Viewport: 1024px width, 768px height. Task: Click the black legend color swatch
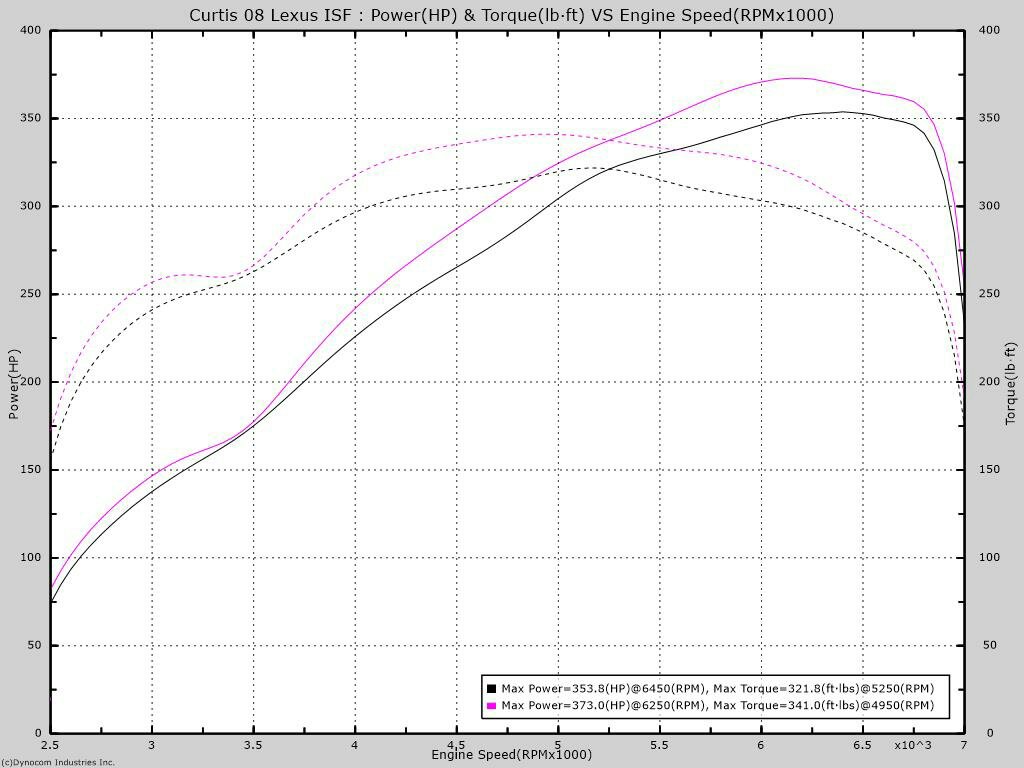[x=491, y=688]
